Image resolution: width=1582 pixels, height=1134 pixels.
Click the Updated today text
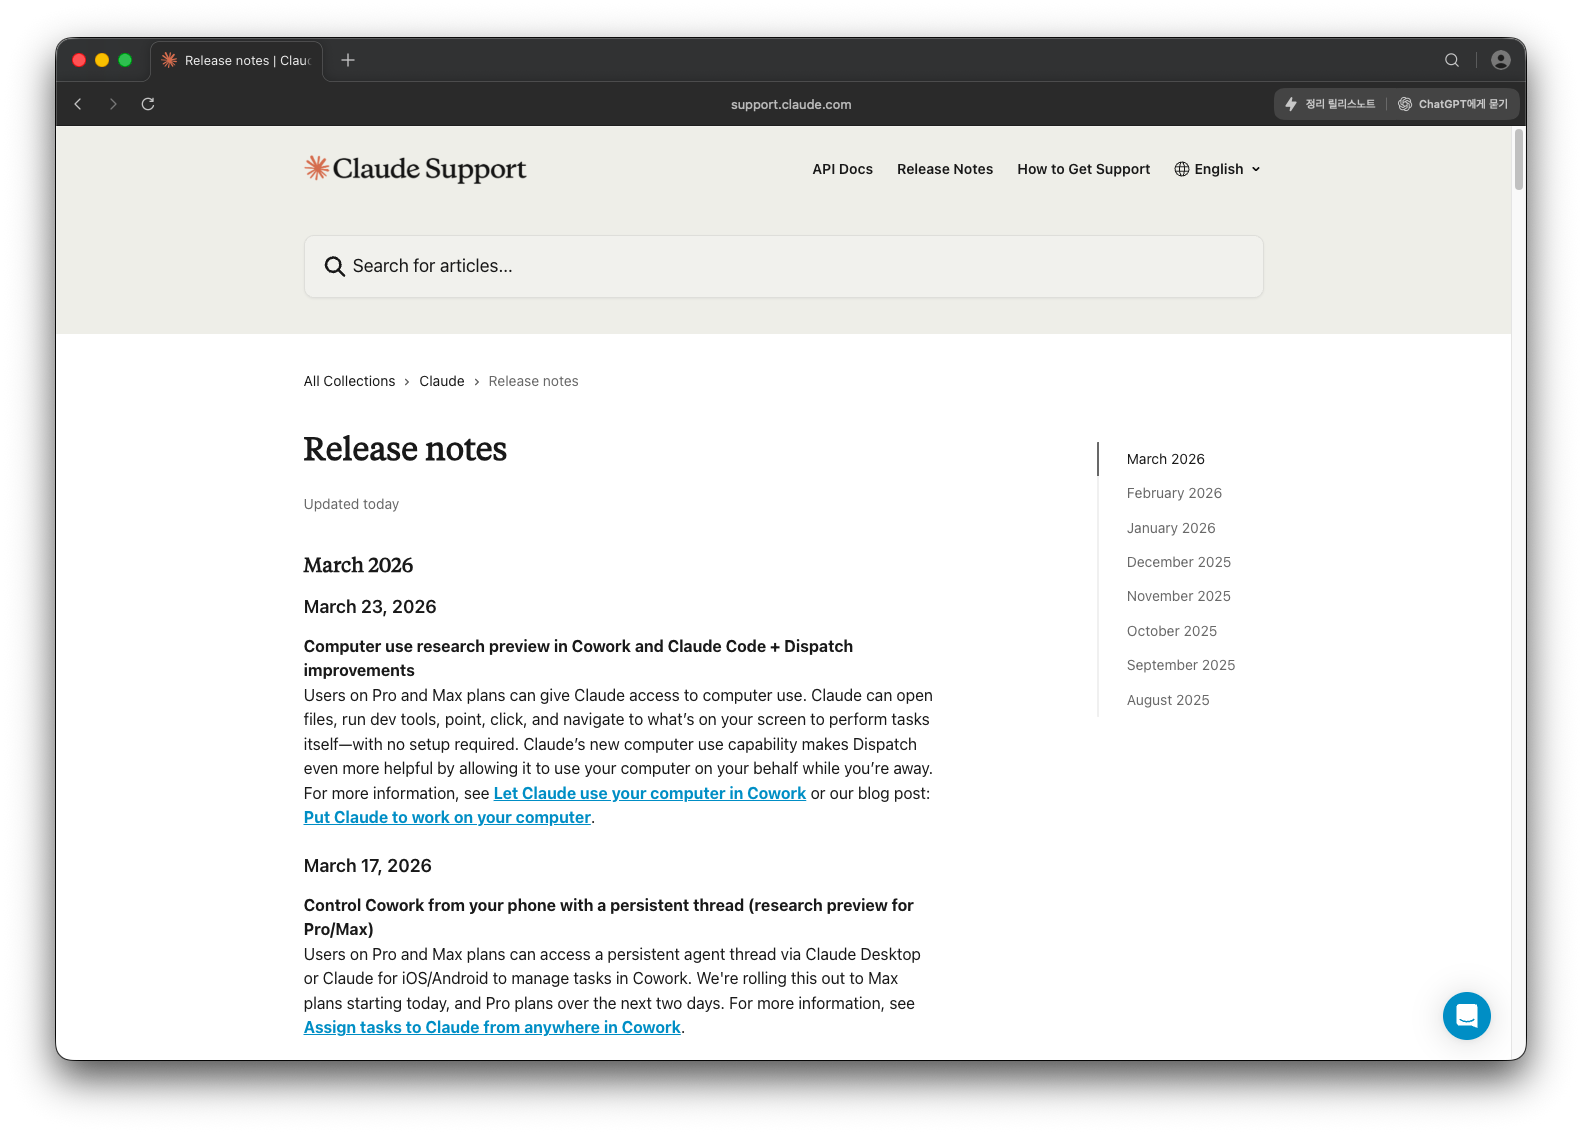click(351, 504)
